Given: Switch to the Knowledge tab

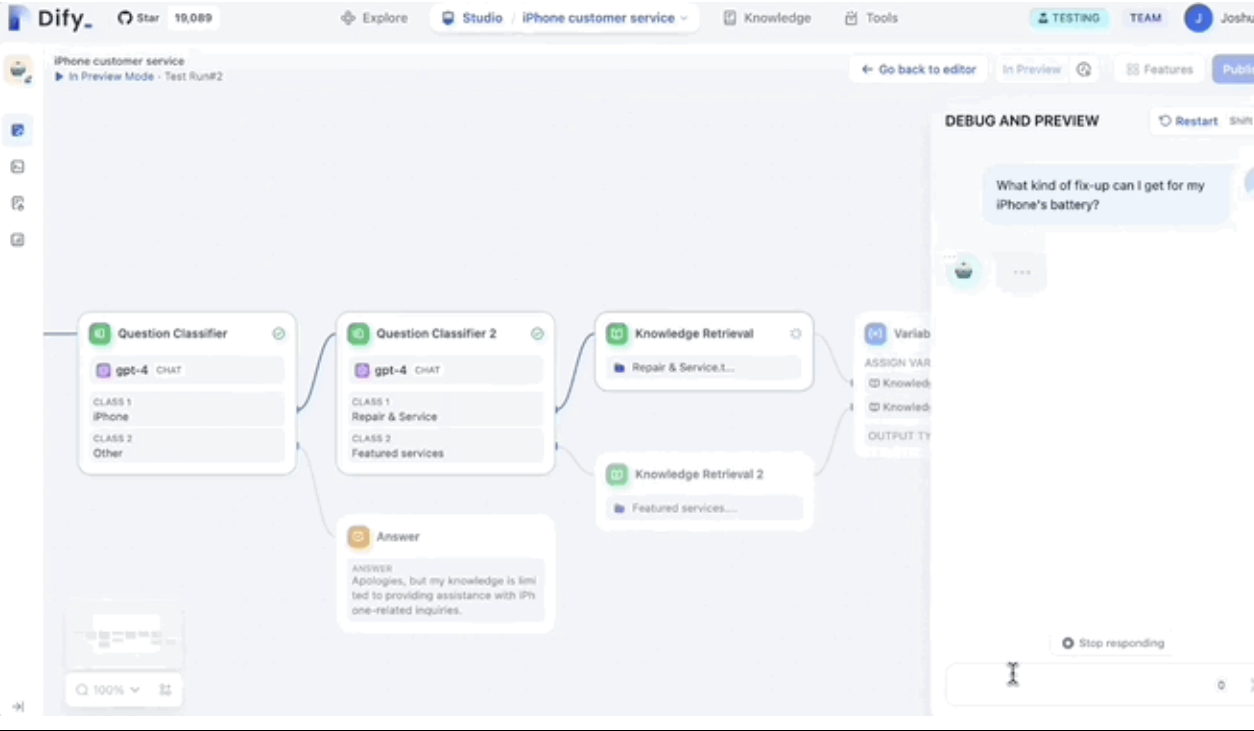Looking at the screenshot, I should click(x=767, y=18).
